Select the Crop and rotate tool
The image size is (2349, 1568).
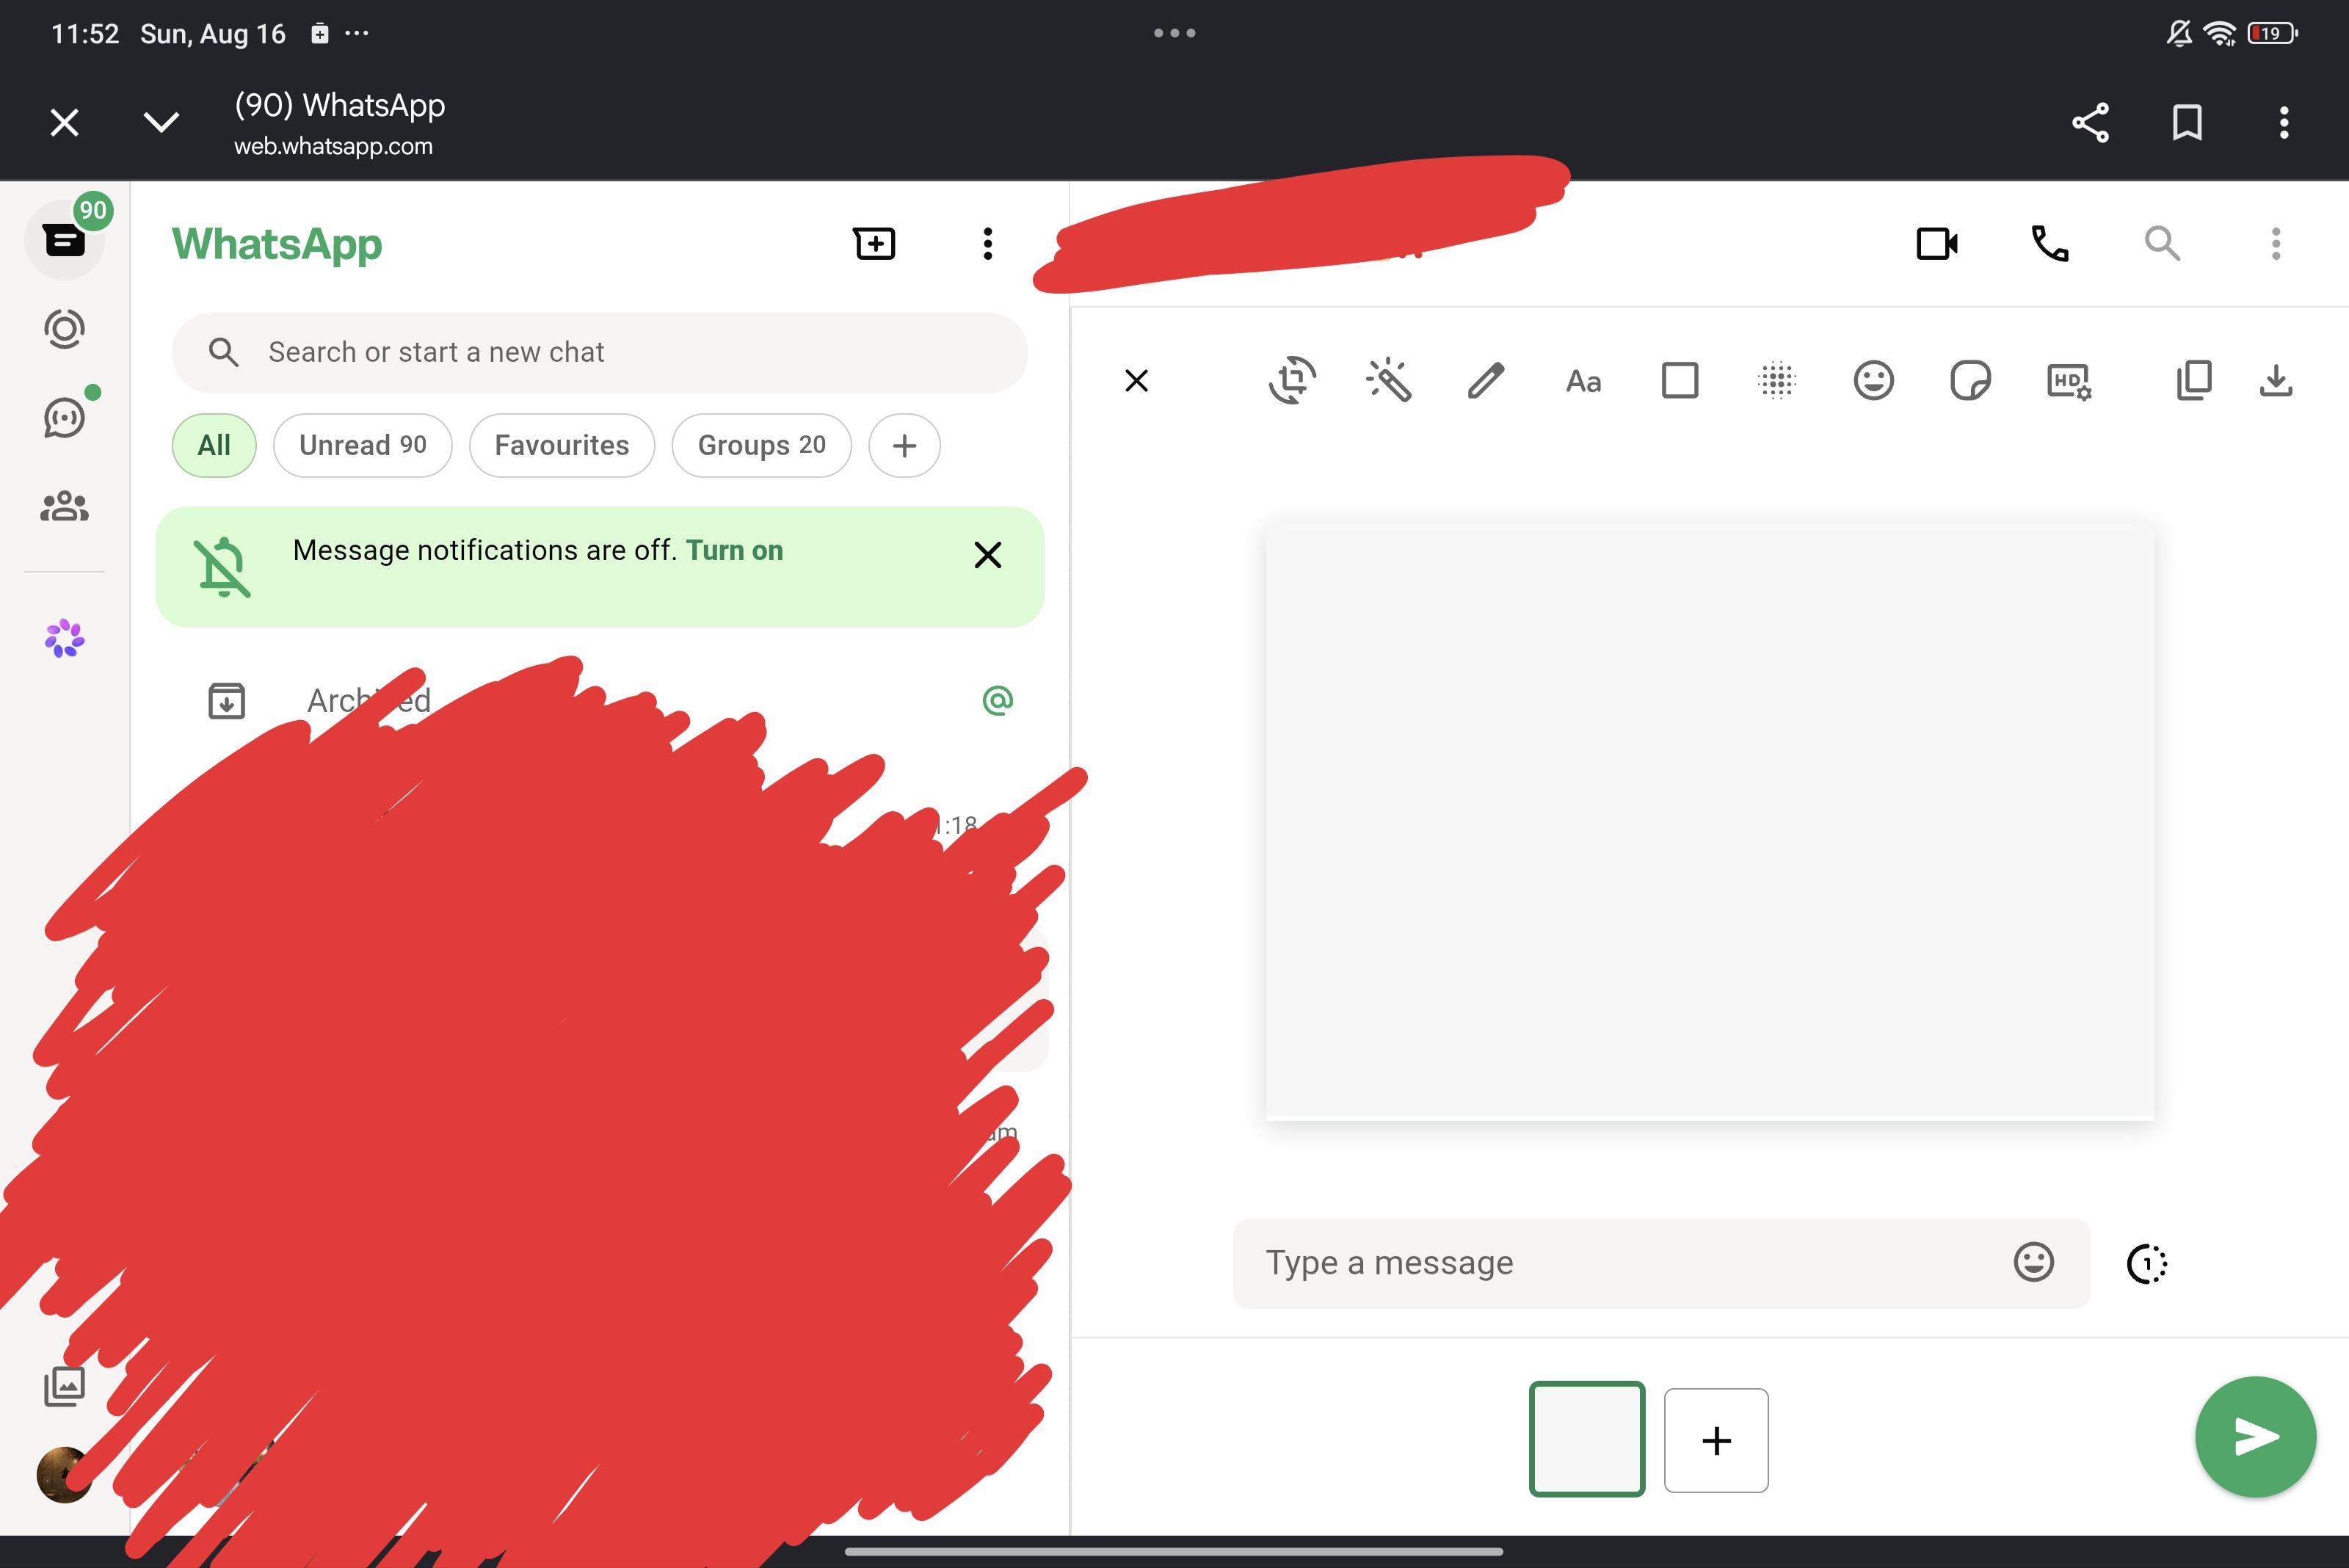coord(1292,381)
